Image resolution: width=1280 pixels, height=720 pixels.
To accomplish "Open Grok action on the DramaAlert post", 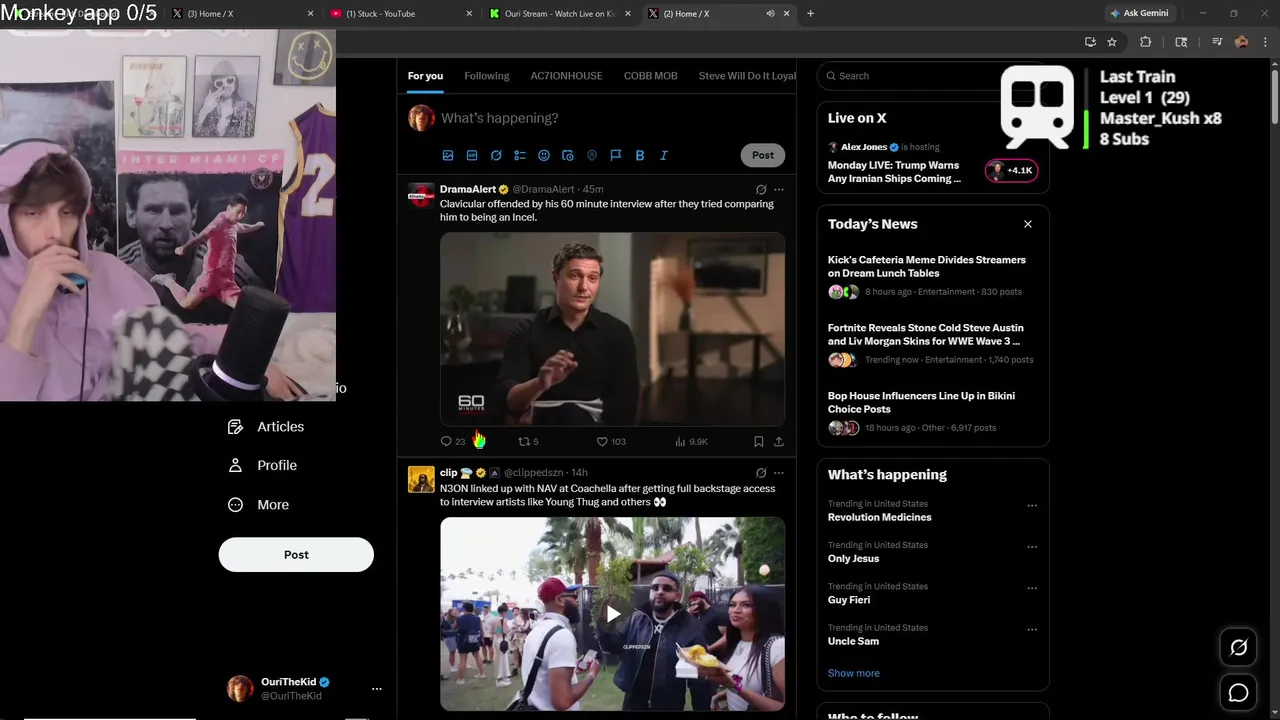I will click(x=761, y=189).
